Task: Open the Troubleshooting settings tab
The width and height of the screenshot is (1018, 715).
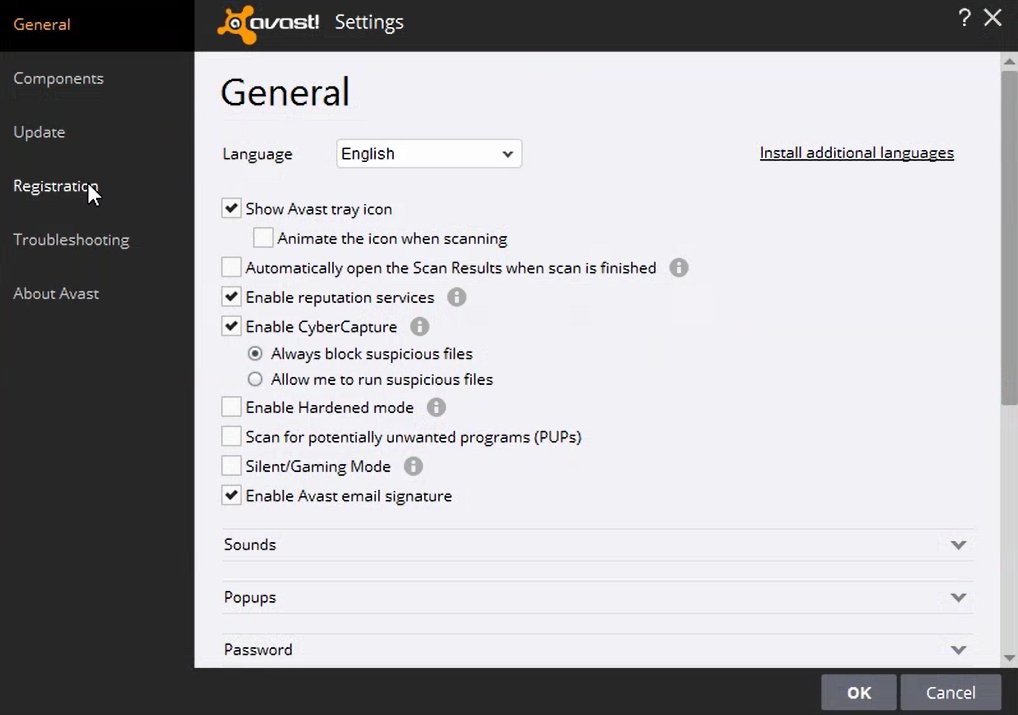Action: click(x=71, y=240)
